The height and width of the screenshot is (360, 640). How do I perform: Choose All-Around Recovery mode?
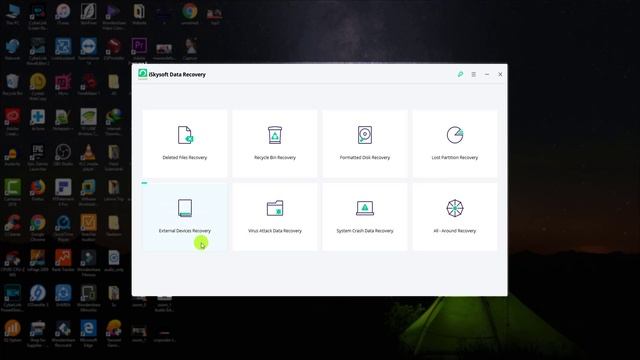tap(455, 217)
